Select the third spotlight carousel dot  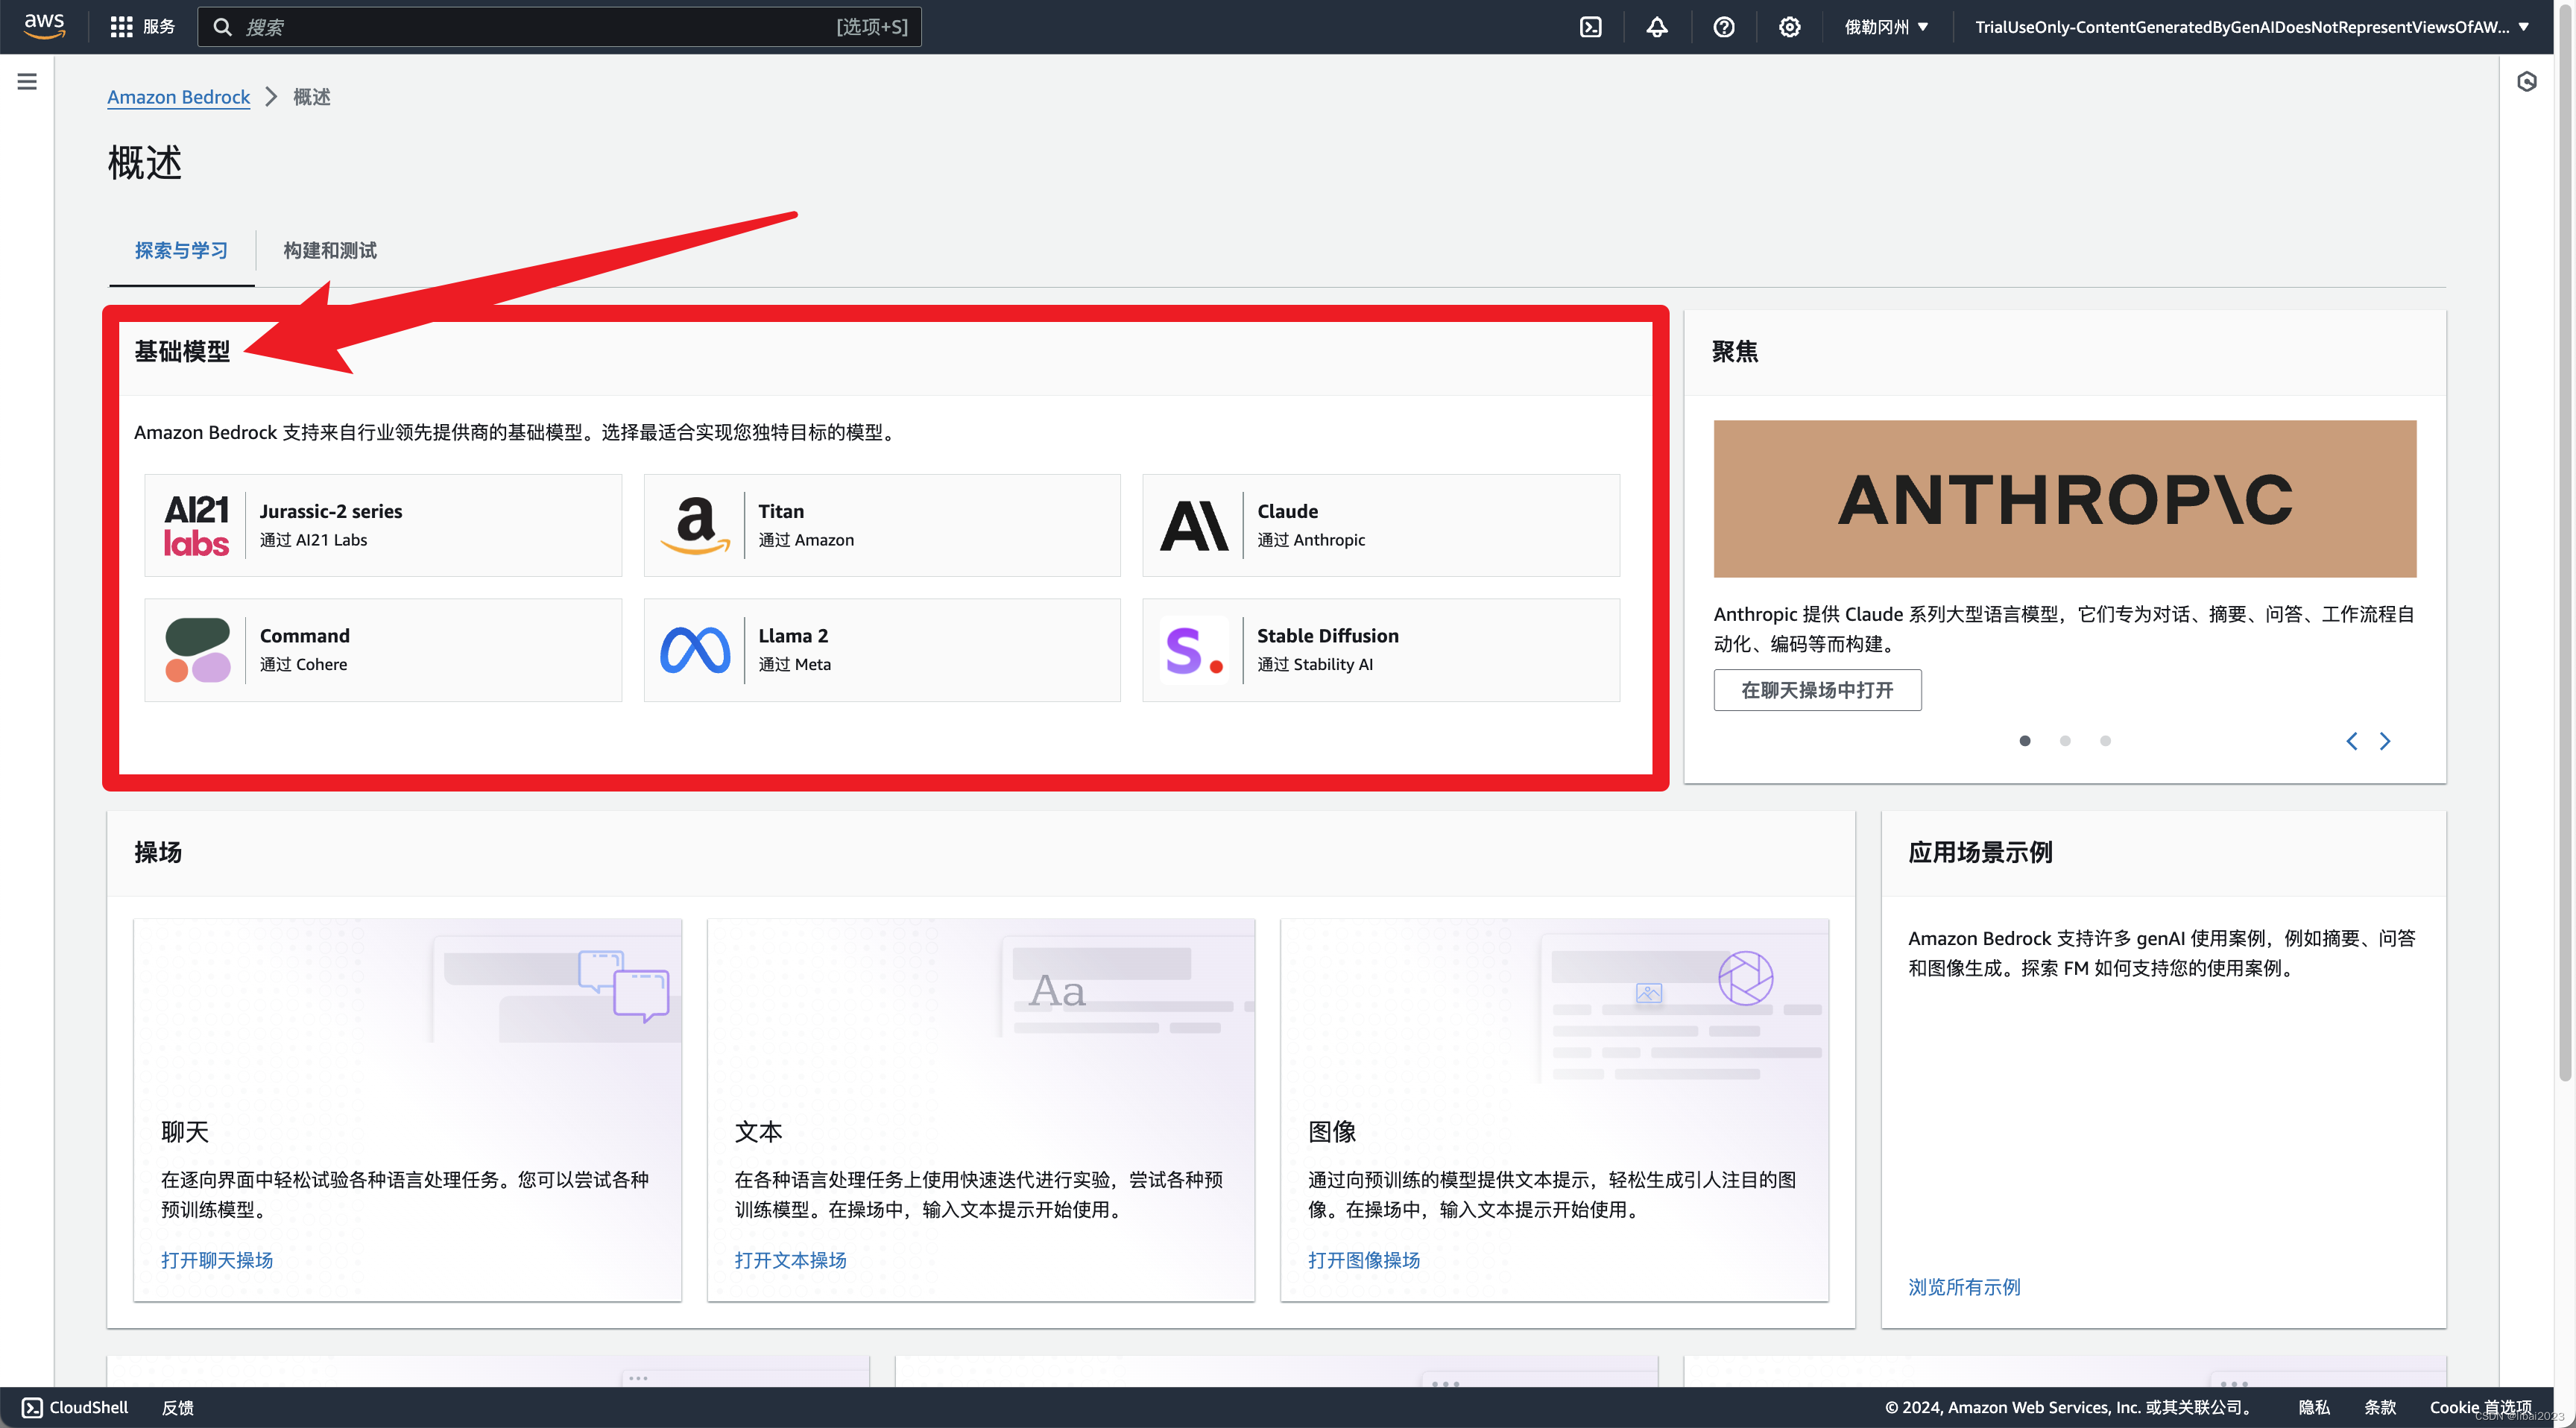(x=2106, y=741)
